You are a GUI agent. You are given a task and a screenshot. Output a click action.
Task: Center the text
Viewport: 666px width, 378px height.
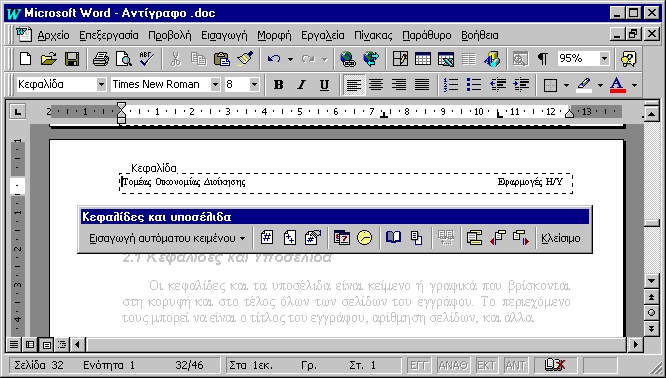click(376, 85)
